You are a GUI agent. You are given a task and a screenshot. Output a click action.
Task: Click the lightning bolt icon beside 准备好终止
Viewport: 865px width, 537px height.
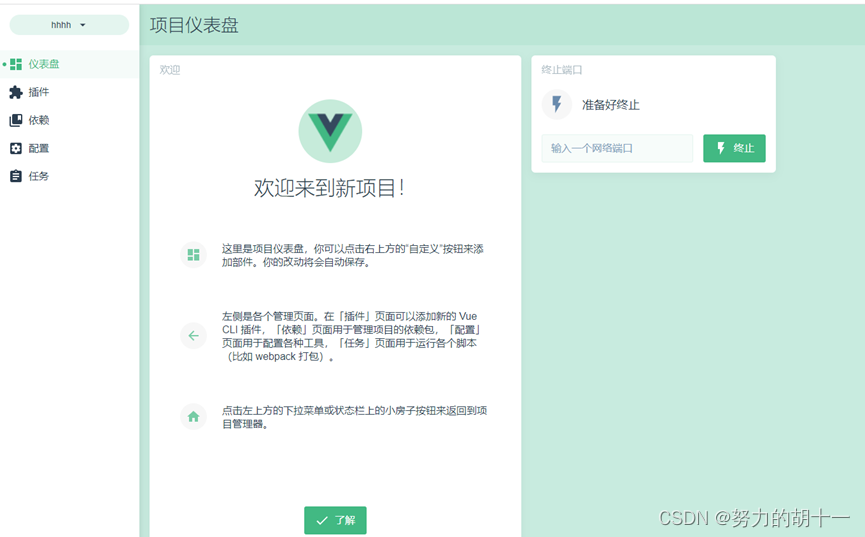click(x=557, y=104)
